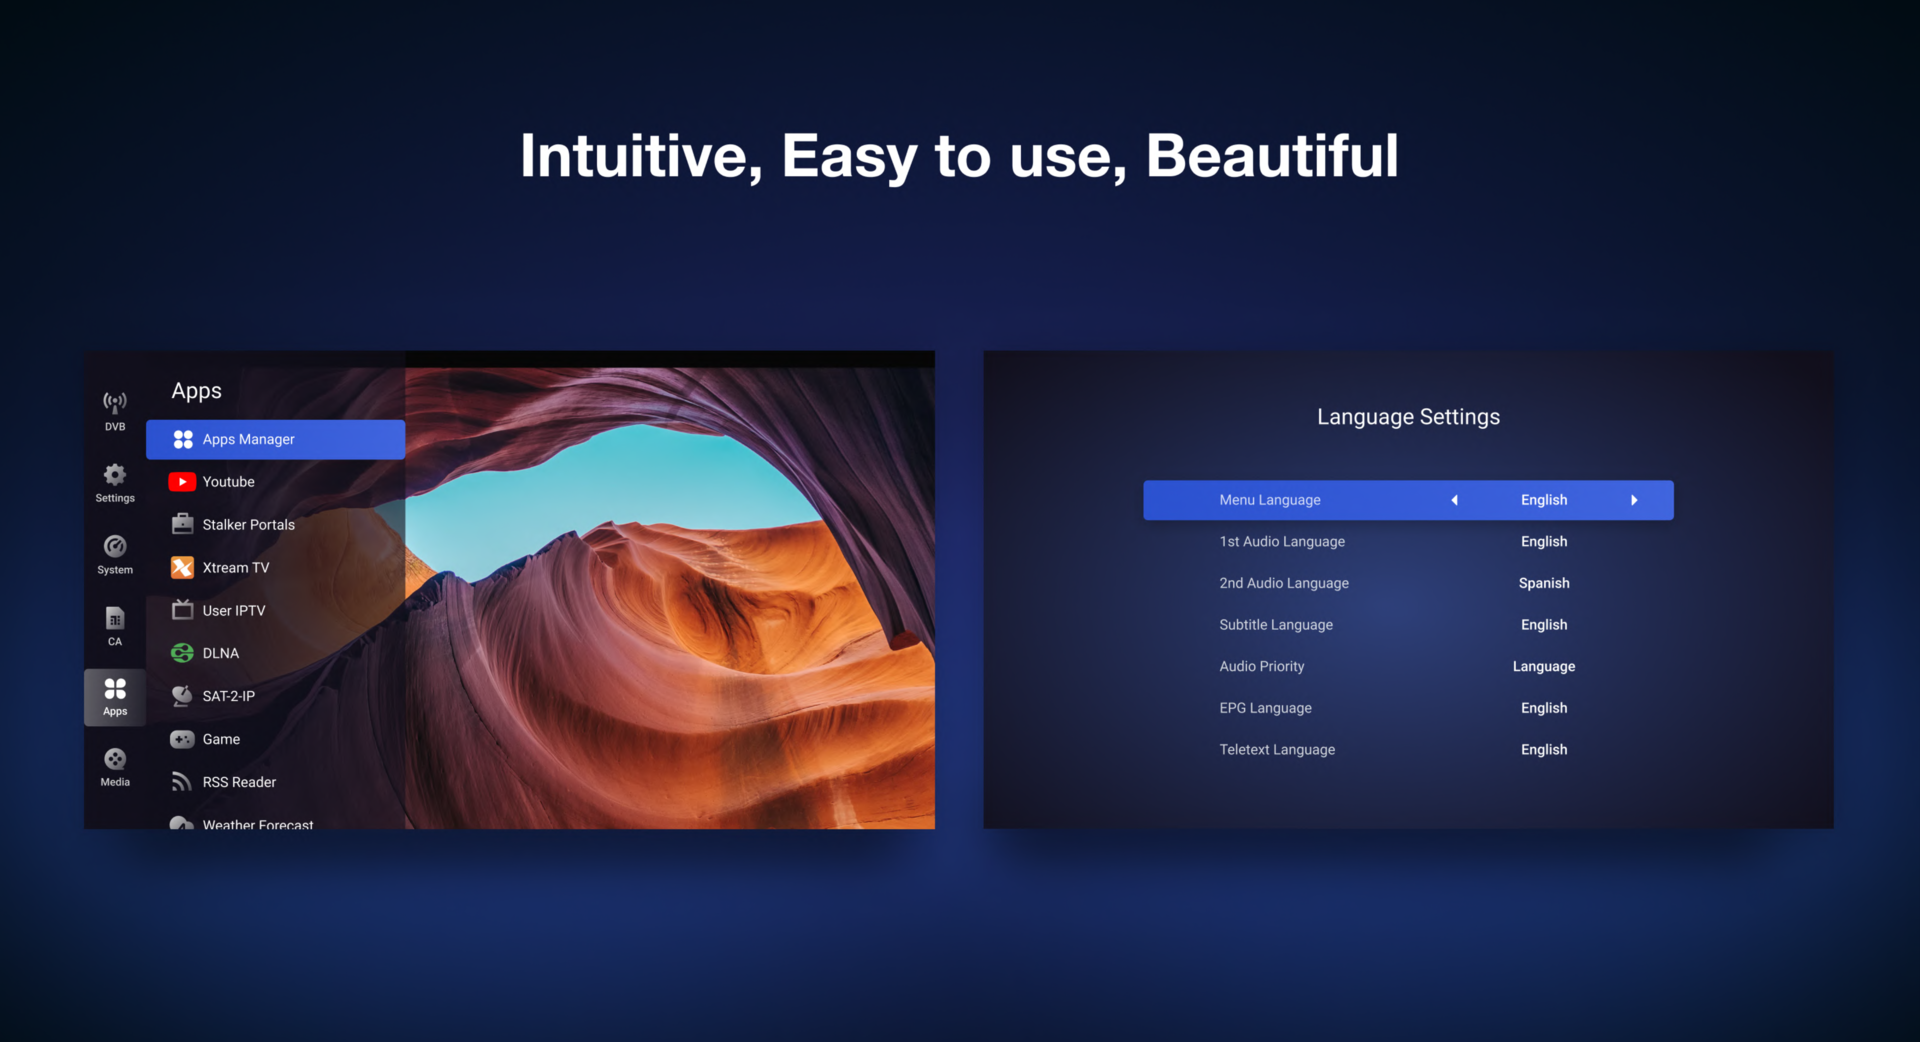Open the Stalker Portals entry
Viewport: 1920px width, 1042px height.
pyautogui.click(x=275, y=524)
